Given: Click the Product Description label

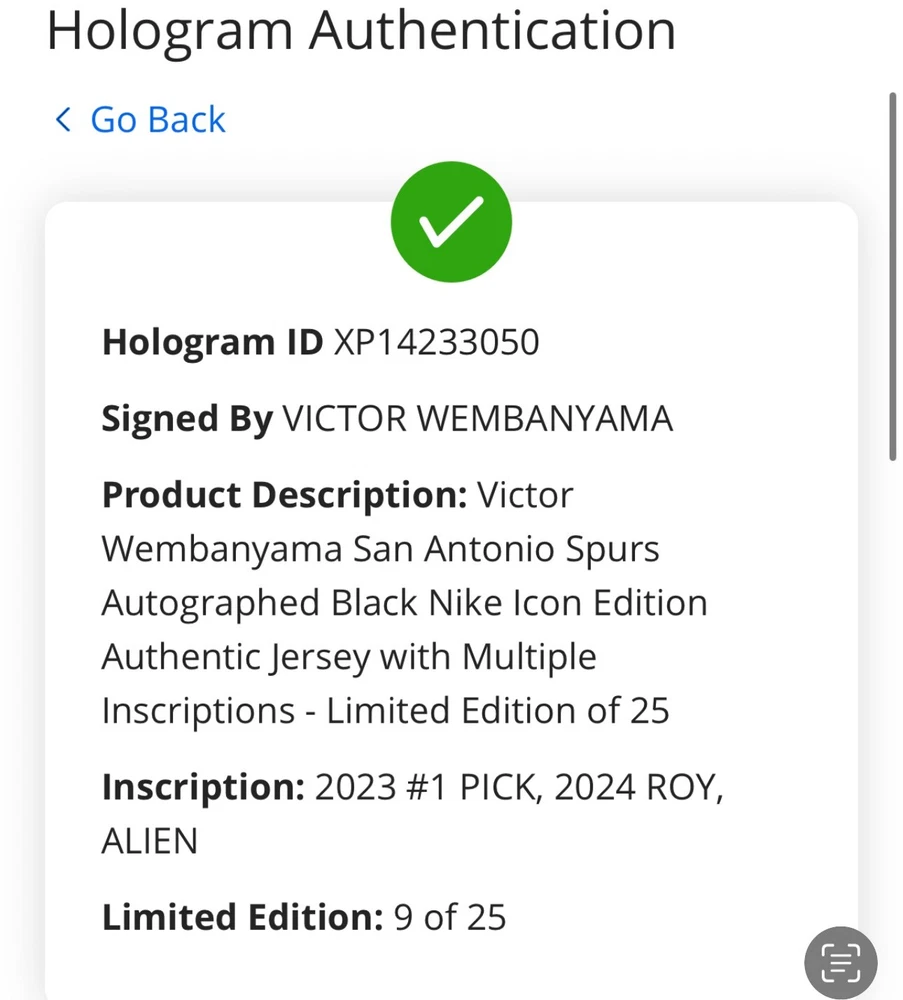Looking at the screenshot, I should (284, 495).
